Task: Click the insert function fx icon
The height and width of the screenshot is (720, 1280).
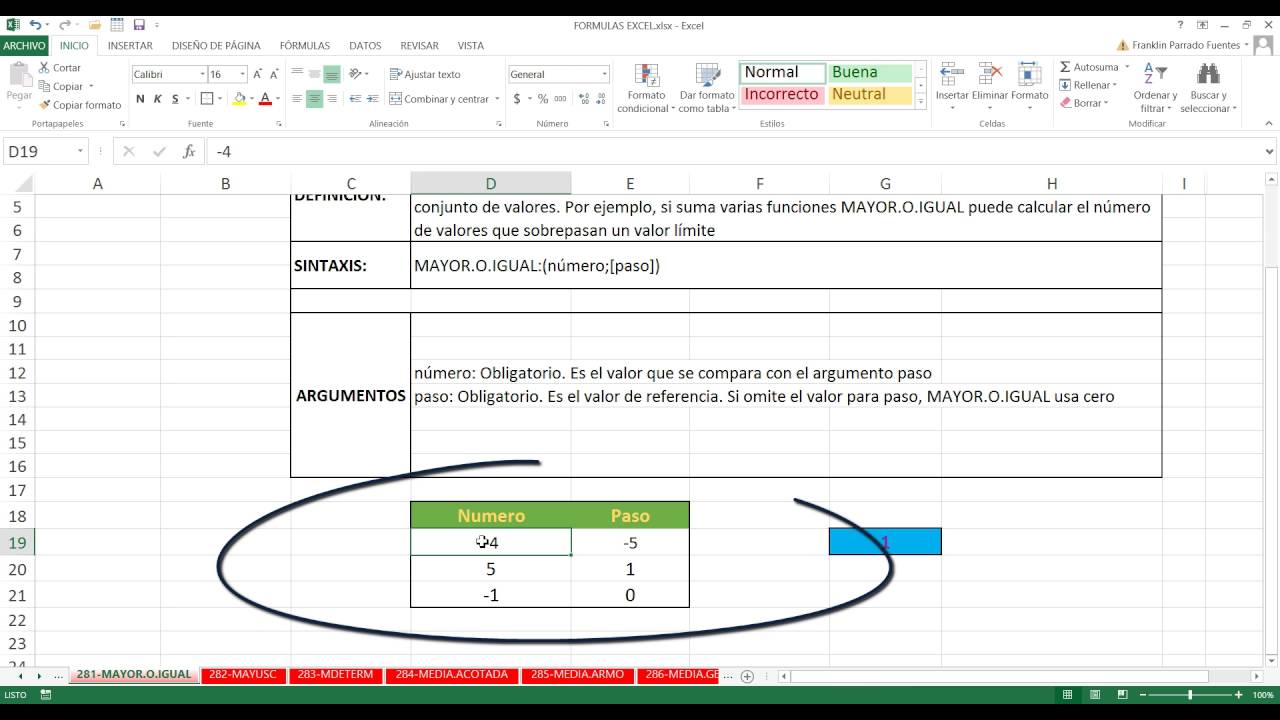Action: tap(189, 152)
